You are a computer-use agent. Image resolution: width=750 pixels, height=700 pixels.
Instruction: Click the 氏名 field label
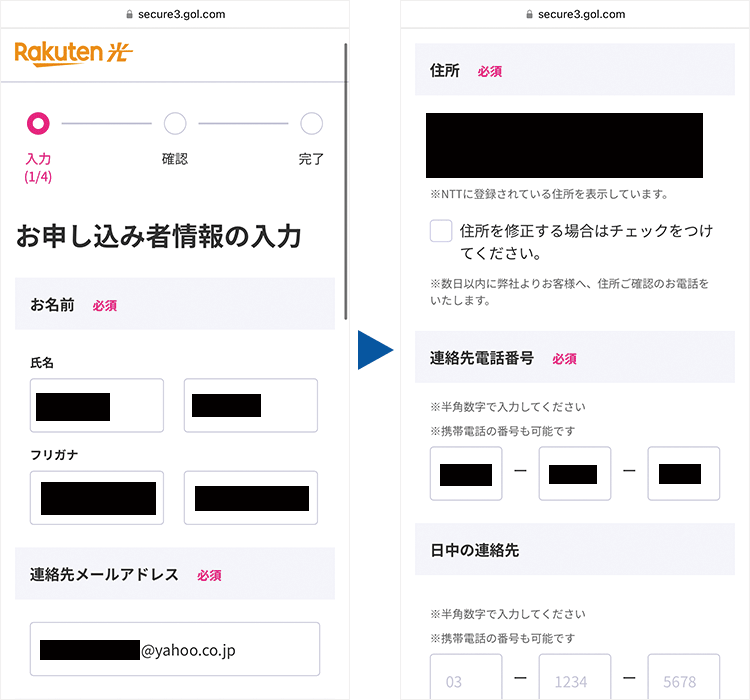(x=42, y=363)
